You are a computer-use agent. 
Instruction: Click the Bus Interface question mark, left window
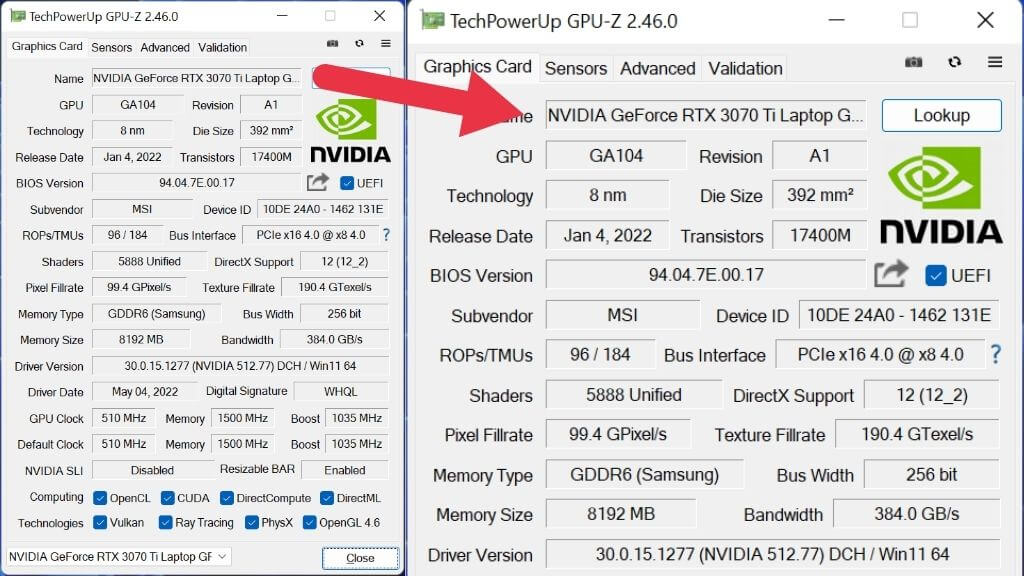[386, 235]
